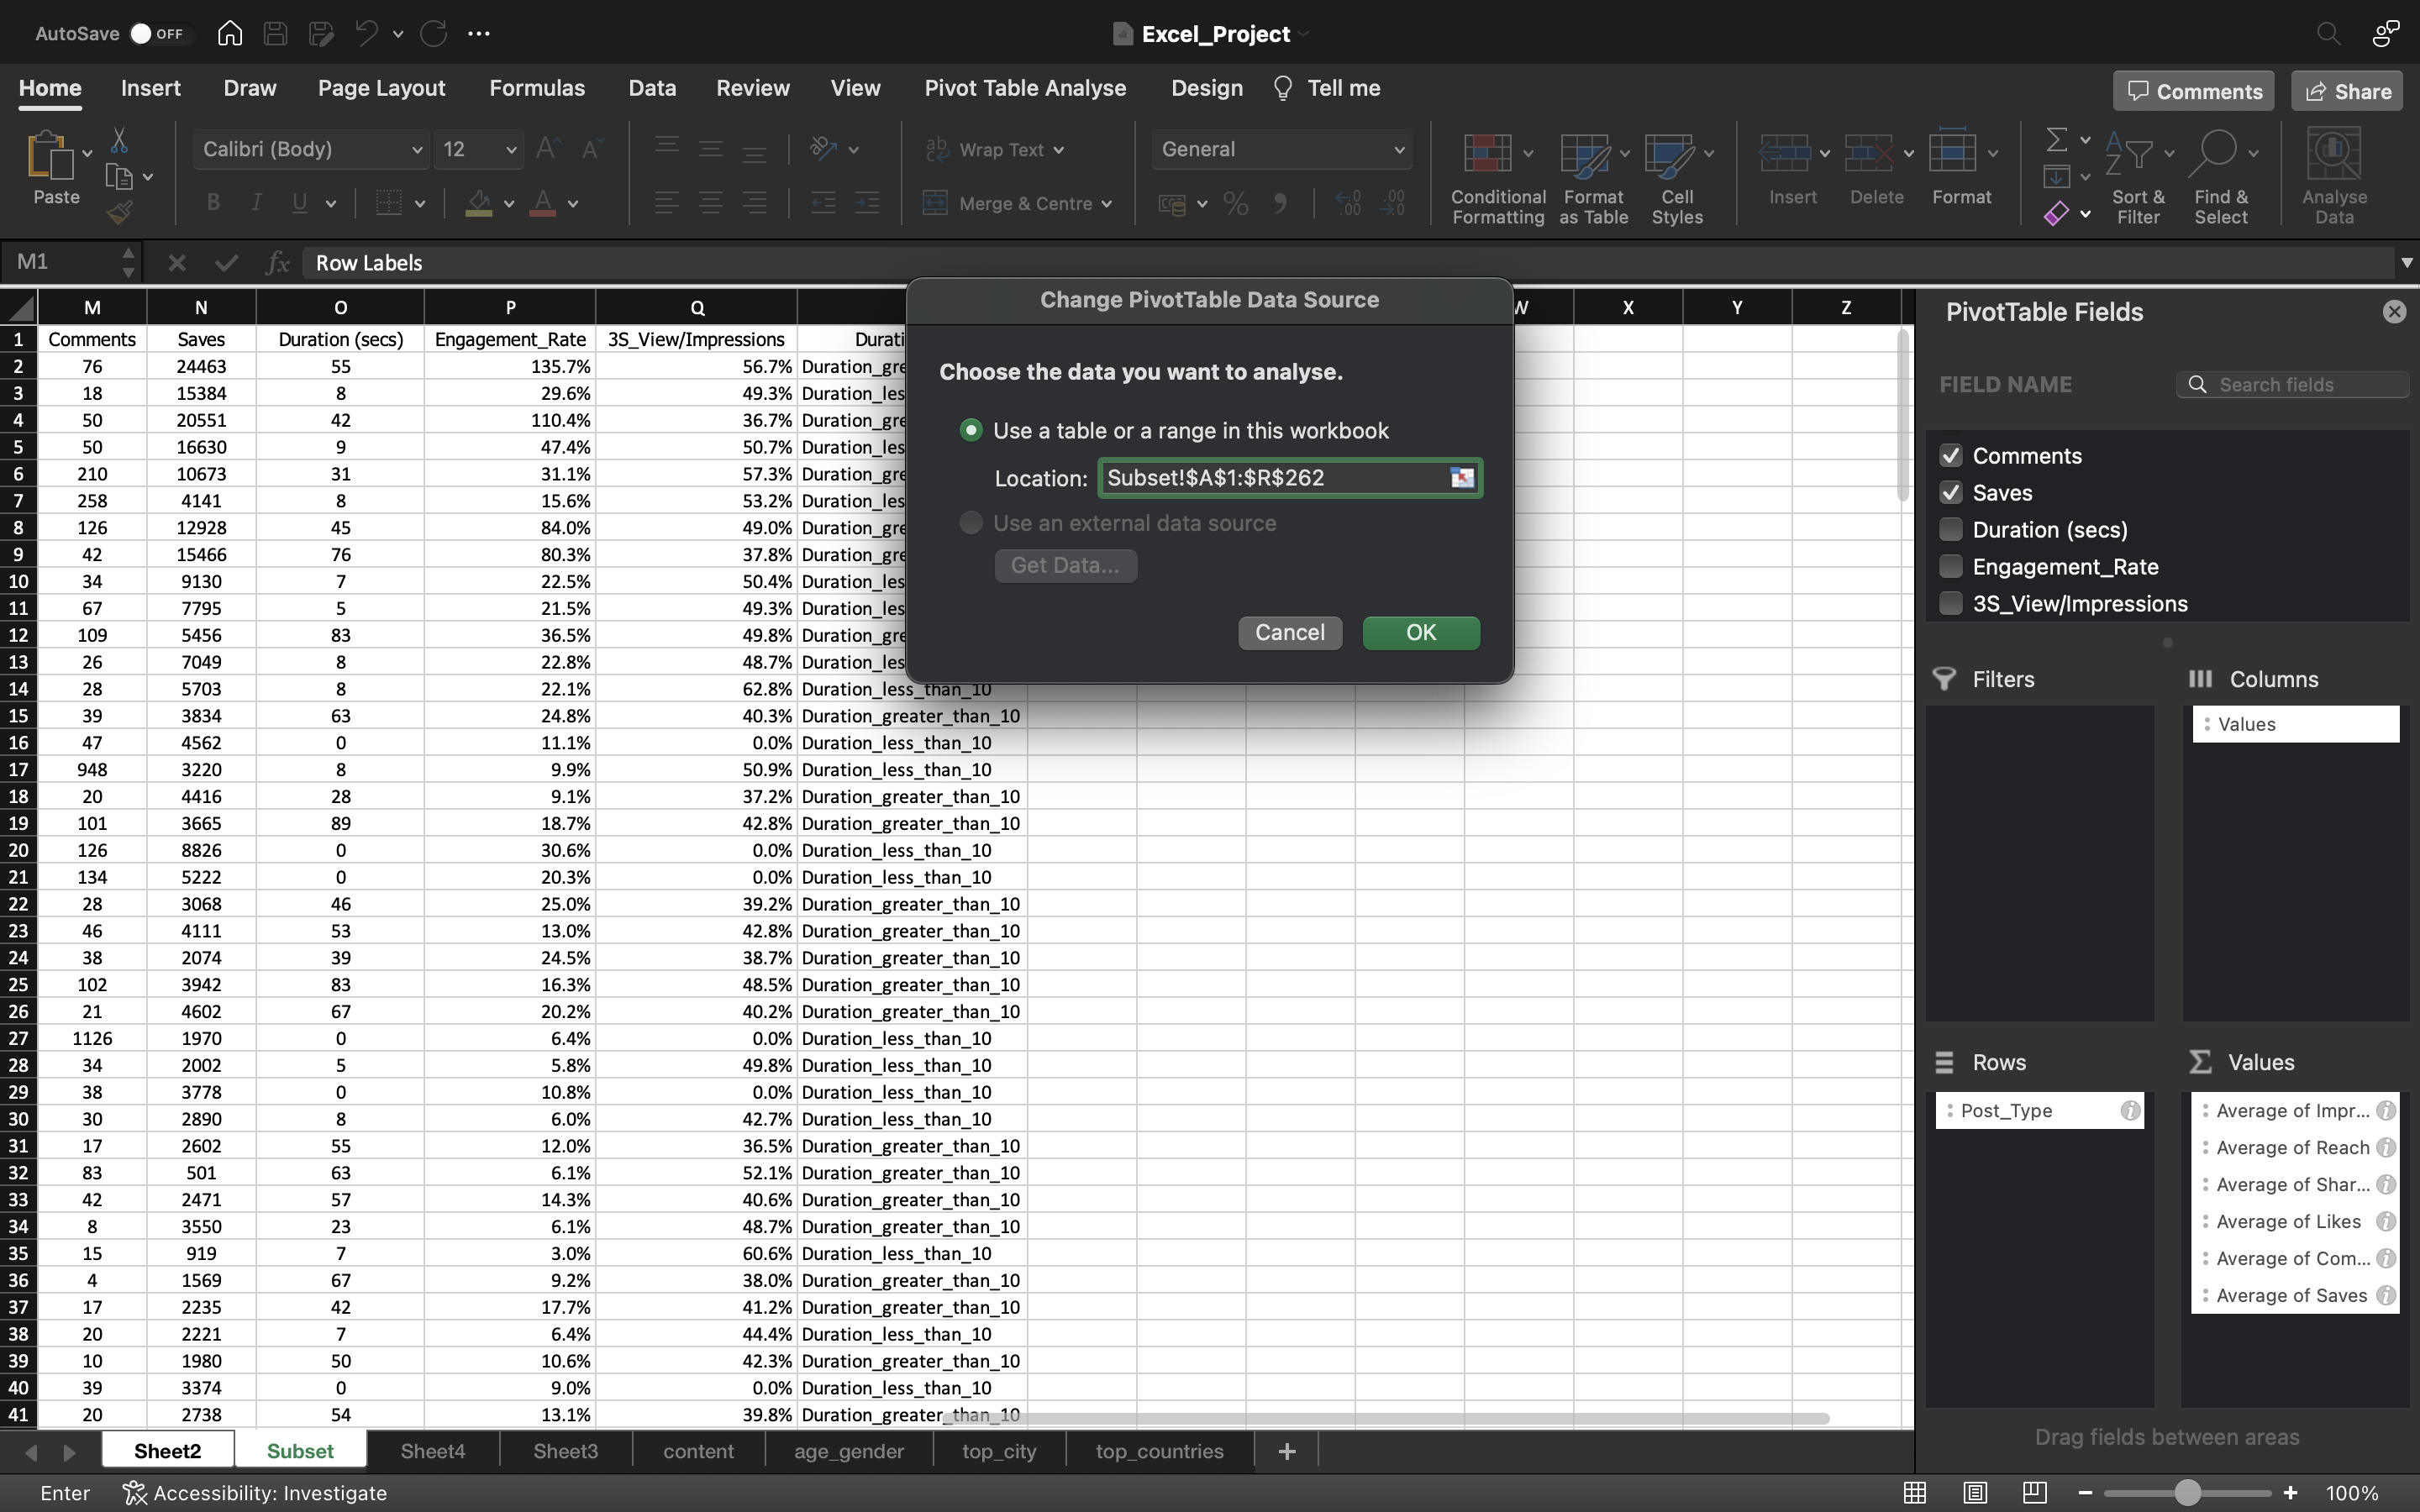Image resolution: width=2420 pixels, height=1512 pixels.
Task: Expand the Paste options dropdown arrow
Action: [x=87, y=153]
